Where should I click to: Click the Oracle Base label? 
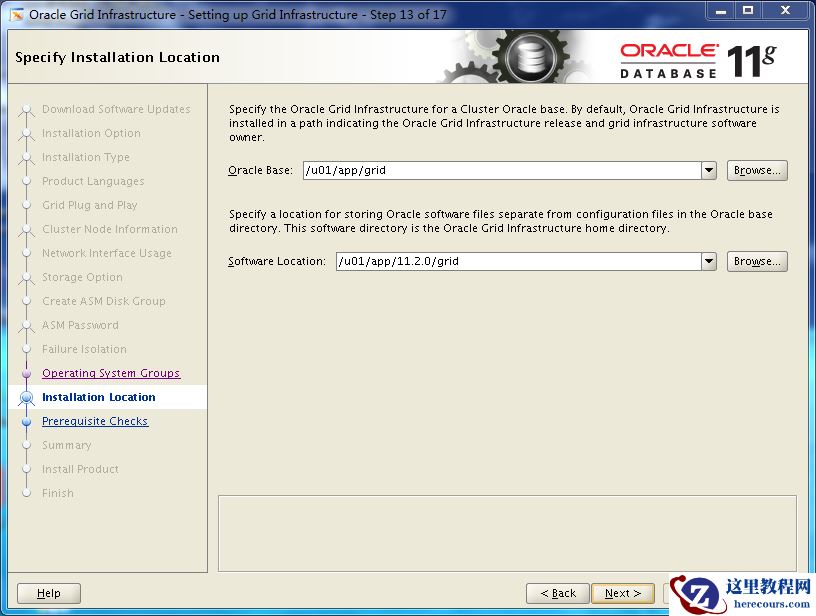[260, 170]
